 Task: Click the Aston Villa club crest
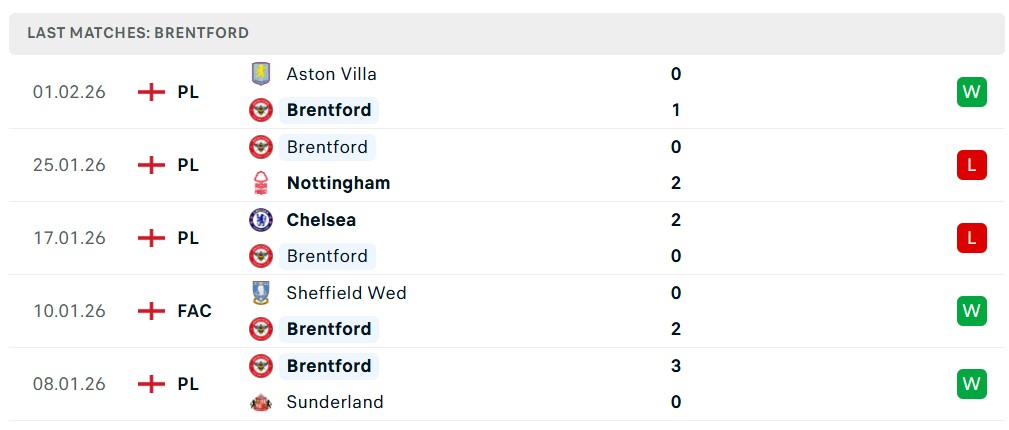pos(260,74)
